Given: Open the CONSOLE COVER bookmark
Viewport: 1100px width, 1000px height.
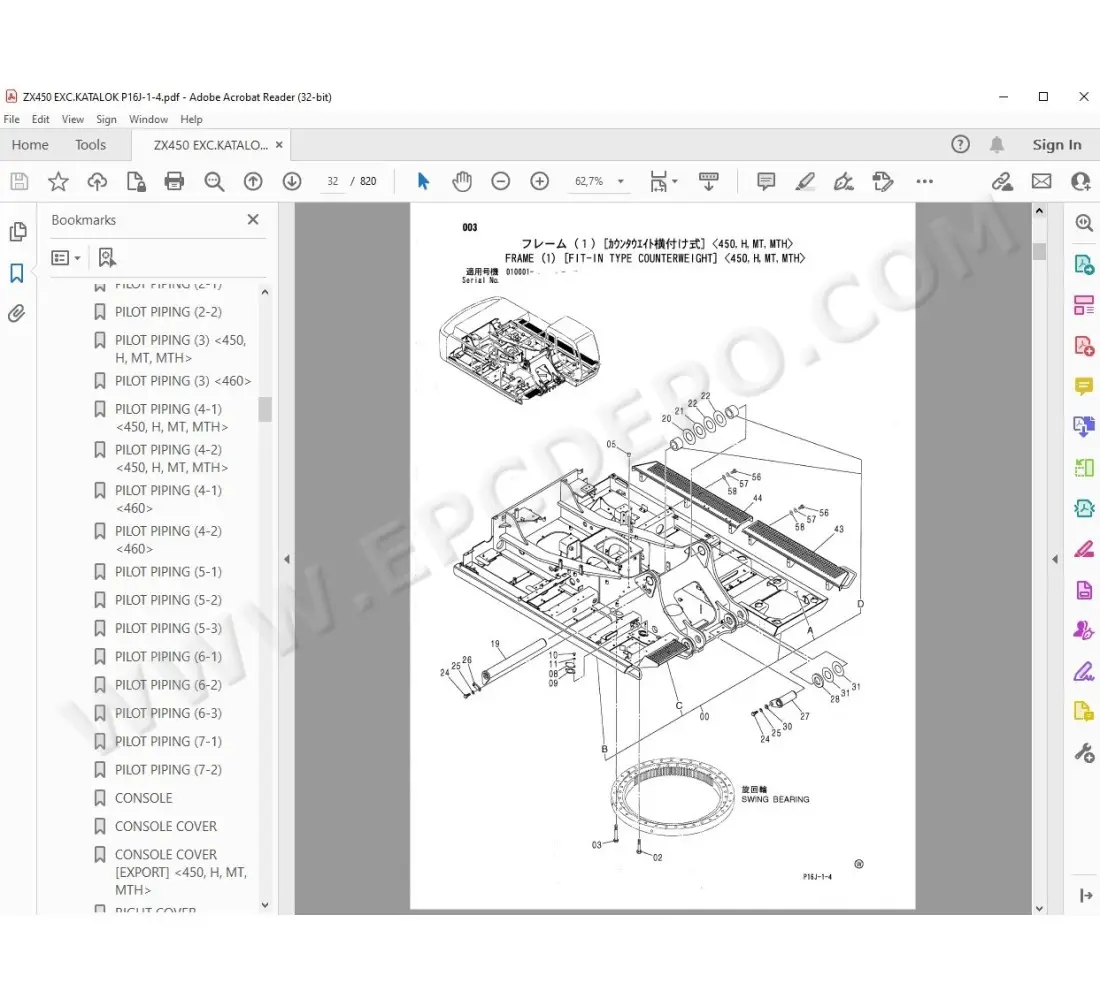Looking at the screenshot, I should 166,827.
